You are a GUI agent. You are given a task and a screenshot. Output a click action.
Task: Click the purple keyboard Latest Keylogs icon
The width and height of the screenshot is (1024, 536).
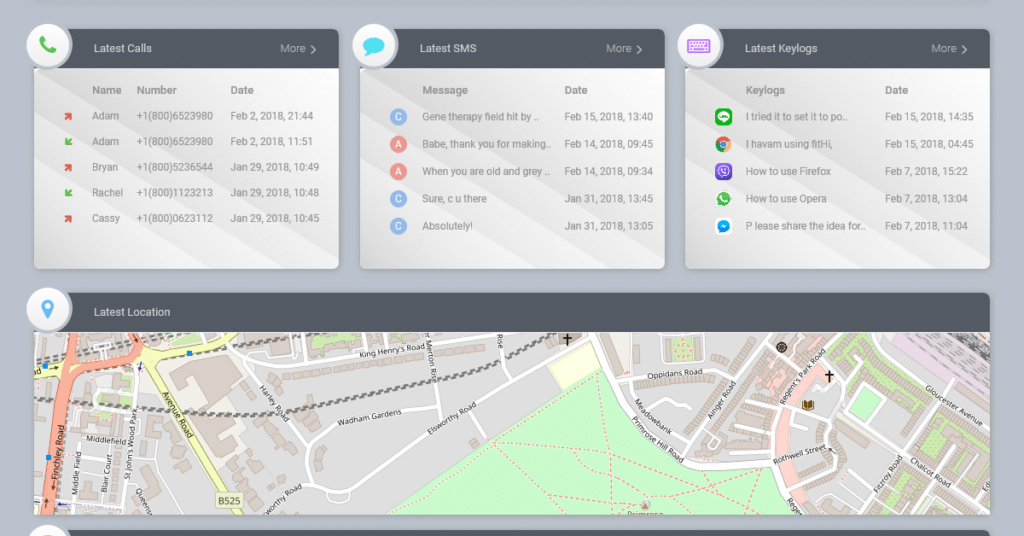click(x=699, y=46)
